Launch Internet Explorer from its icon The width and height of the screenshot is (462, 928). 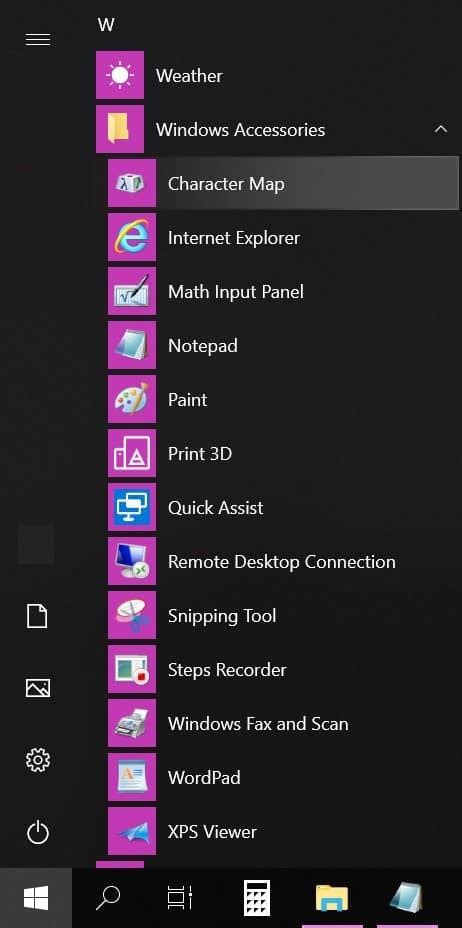[x=131, y=237]
